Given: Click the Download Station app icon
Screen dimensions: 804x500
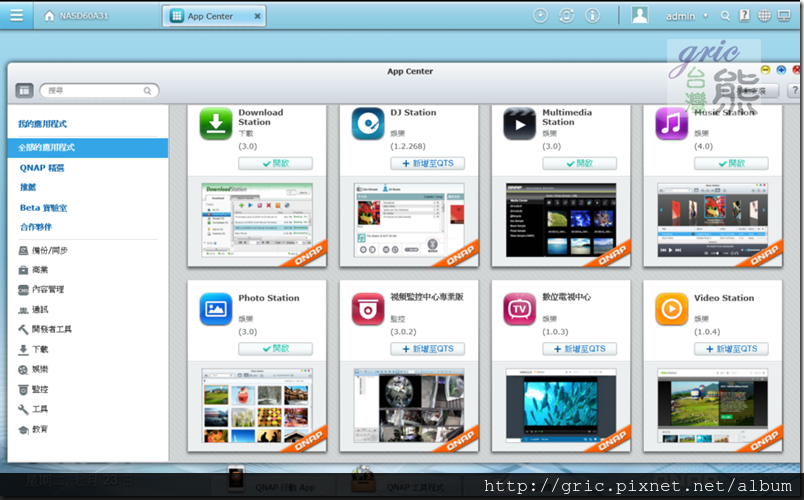Looking at the screenshot, I should [x=216, y=124].
